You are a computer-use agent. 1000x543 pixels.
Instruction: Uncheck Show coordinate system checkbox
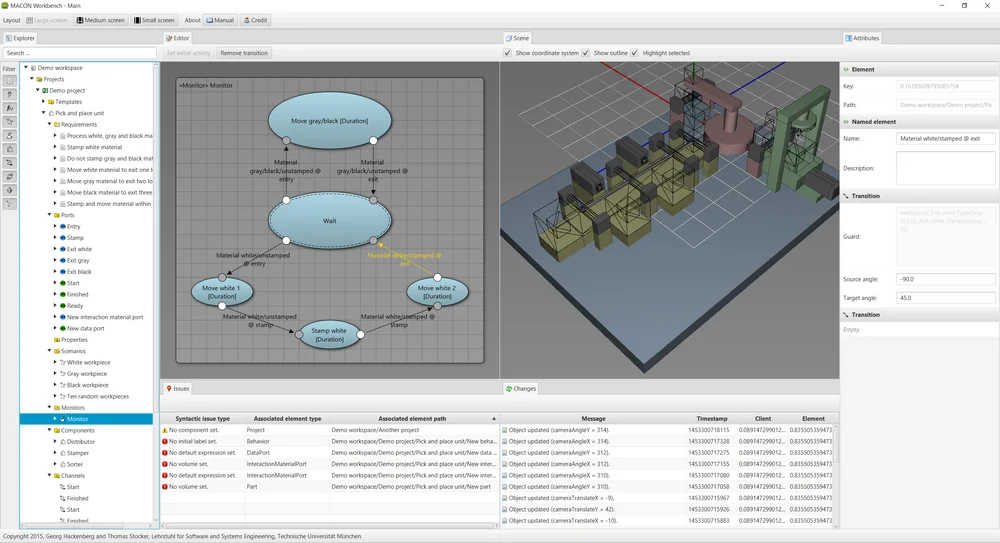pyautogui.click(x=508, y=53)
